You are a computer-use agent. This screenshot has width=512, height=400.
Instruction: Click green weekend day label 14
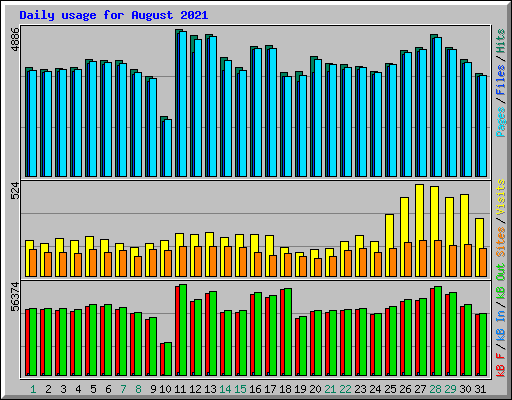point(225,389)
